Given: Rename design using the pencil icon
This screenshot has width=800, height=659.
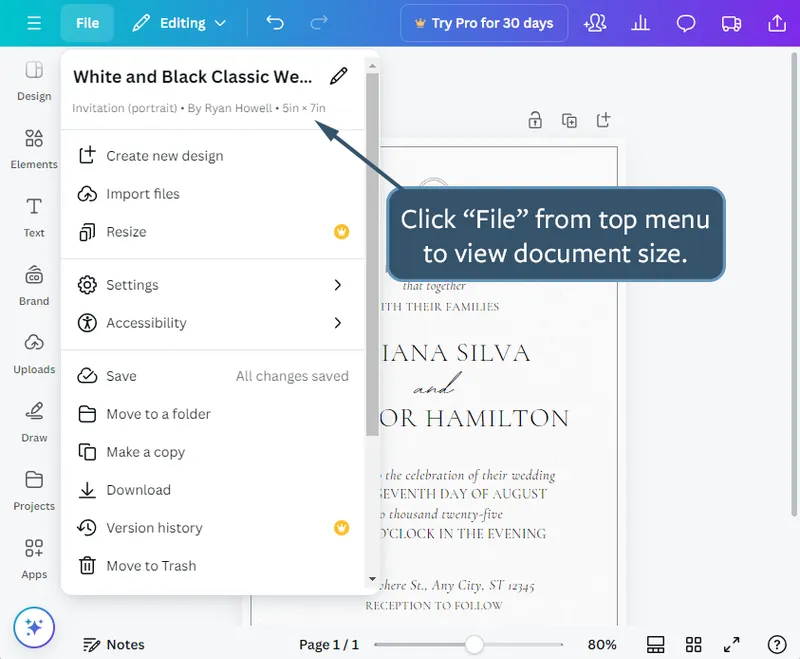Looking at the screenshot, I should coord(339,75).
